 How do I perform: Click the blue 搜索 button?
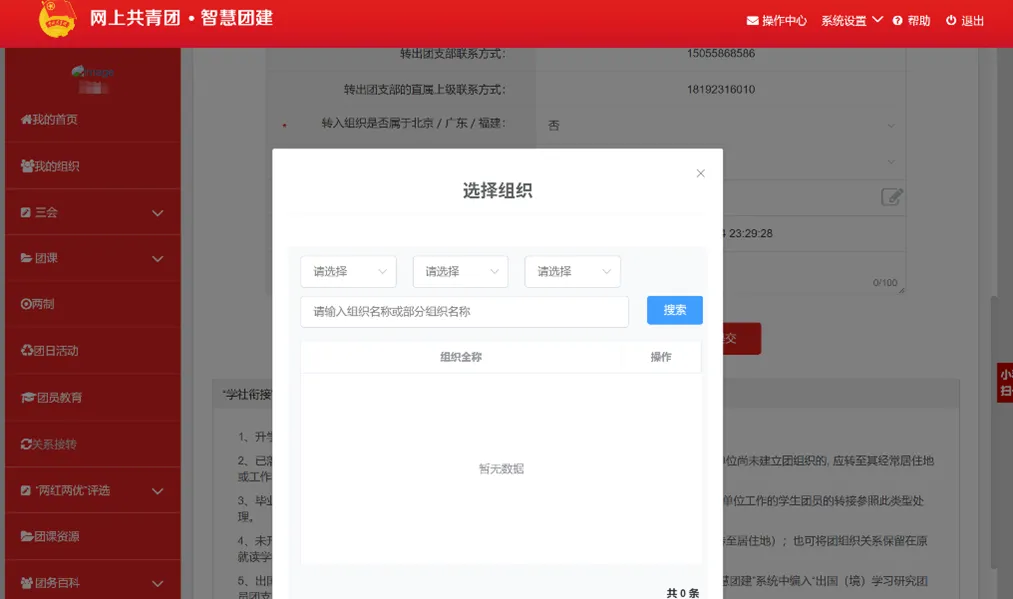674,310
